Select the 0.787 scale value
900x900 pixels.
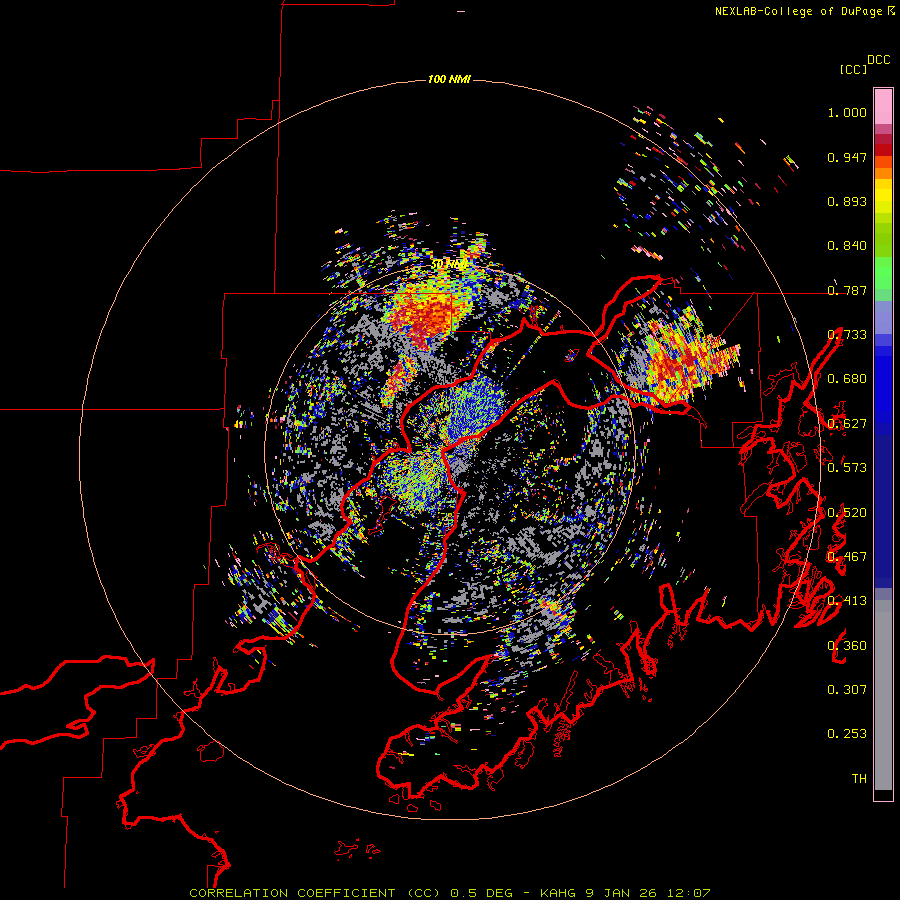(x=847, y=290)
